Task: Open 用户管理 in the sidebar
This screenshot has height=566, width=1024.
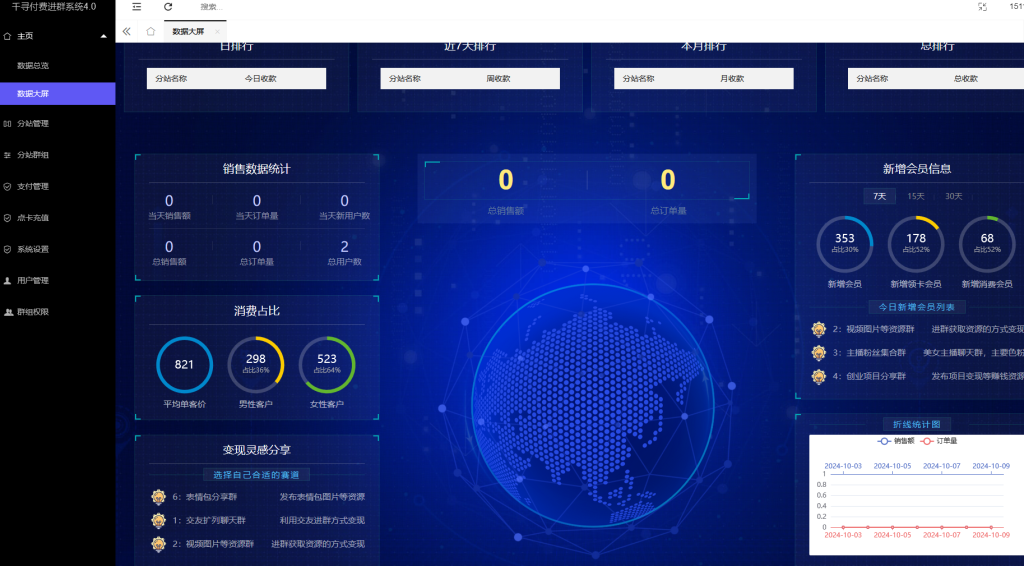Action: pyautogui.click(x=33, y=280)
